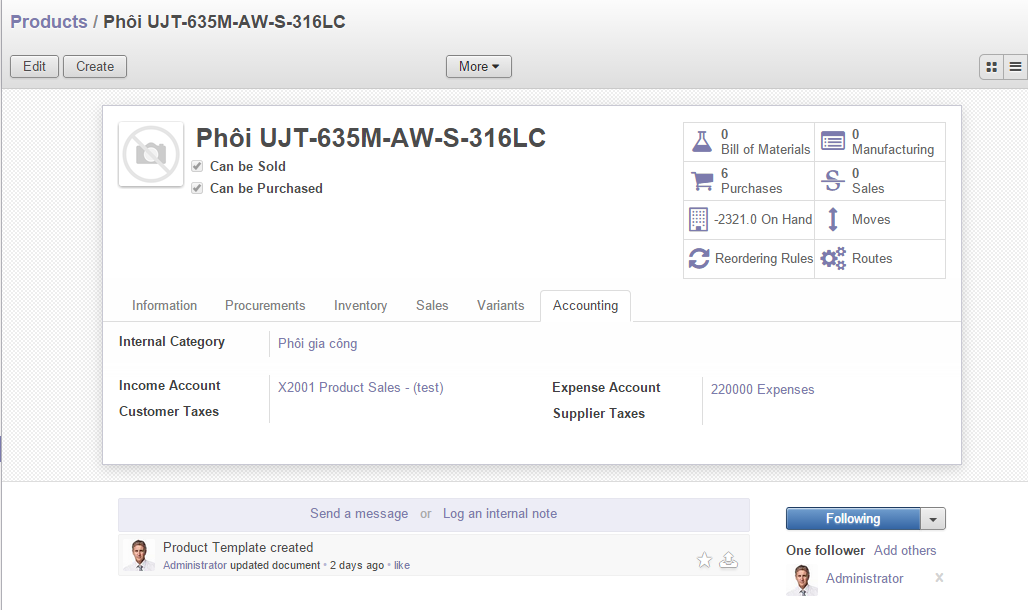Open Routes gears icon
Image resolution: width=1028 pixels, height=610 pixels.
click(x=832, y=258)
